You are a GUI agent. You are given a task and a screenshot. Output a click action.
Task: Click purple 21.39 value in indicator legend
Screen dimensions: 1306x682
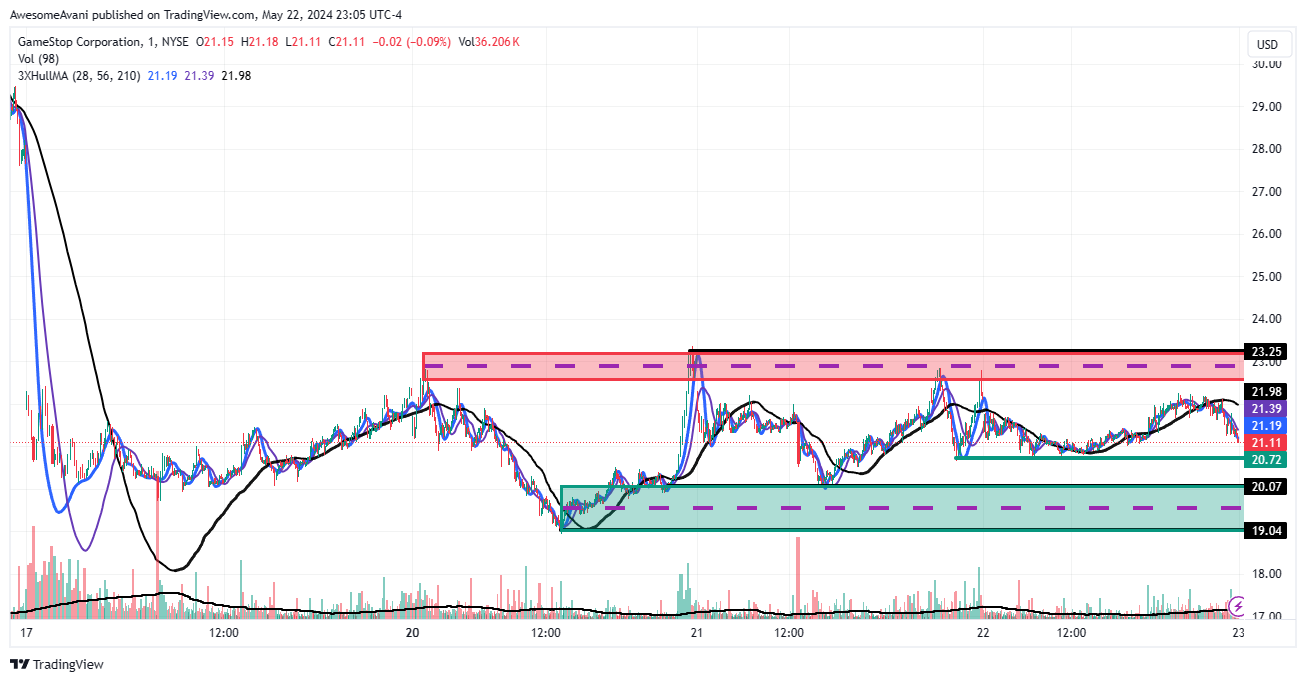pos(200,76)
